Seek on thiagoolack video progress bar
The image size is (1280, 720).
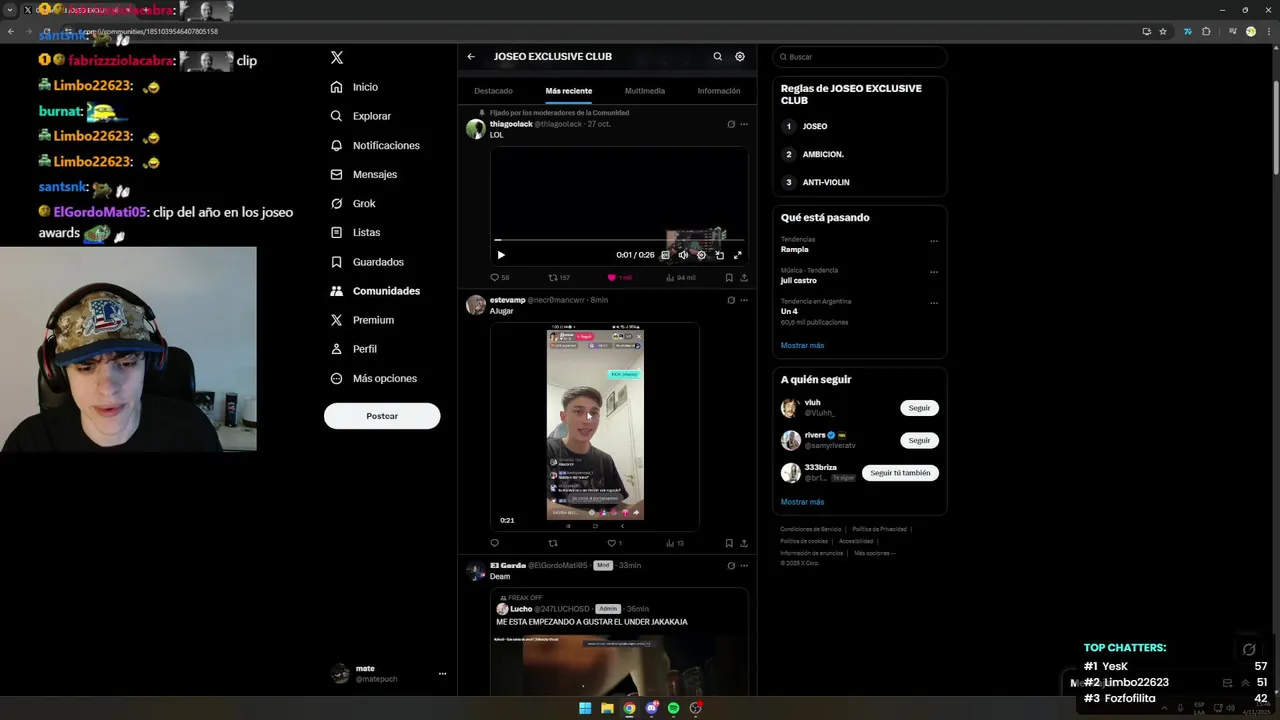tap(619, 240)
